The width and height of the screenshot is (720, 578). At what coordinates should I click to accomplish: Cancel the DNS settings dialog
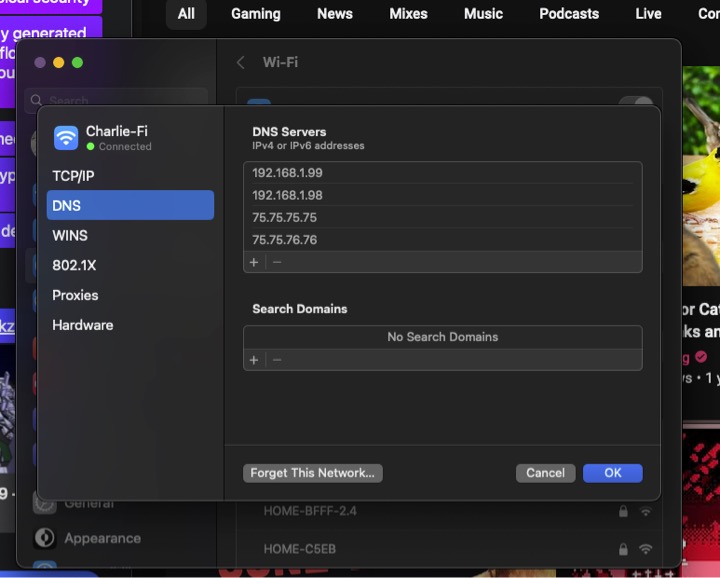pos(545,473)
